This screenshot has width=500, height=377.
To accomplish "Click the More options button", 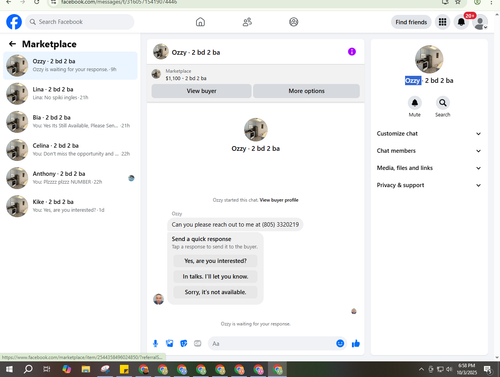I will (x=306, y=91).
